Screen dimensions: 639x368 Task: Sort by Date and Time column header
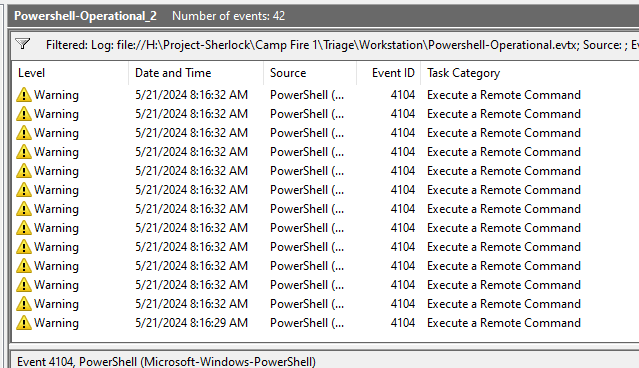(173, 73)
